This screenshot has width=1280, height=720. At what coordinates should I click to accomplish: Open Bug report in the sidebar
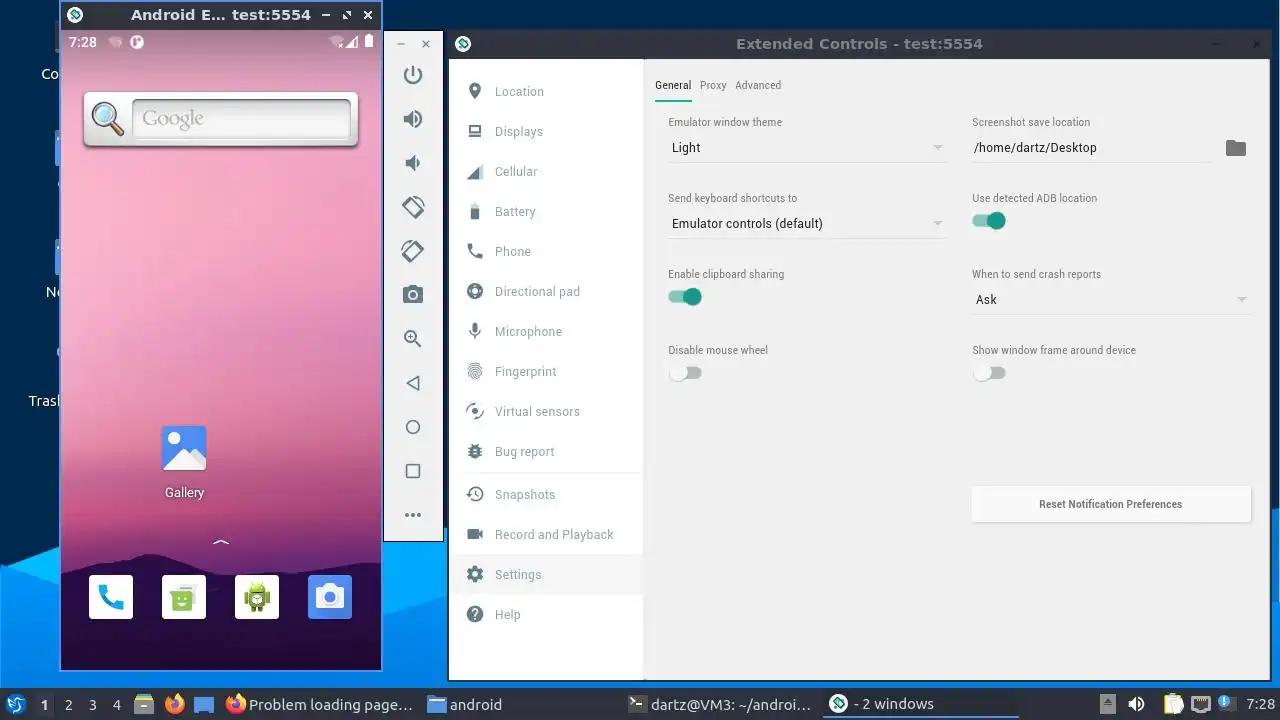[544, 452]
